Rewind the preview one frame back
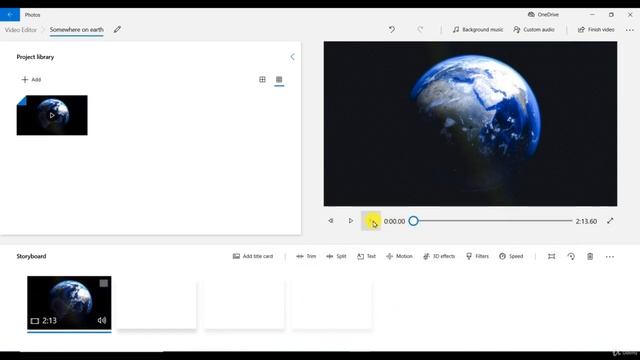Viewport: 640px width, 360px height. [331, 221]
